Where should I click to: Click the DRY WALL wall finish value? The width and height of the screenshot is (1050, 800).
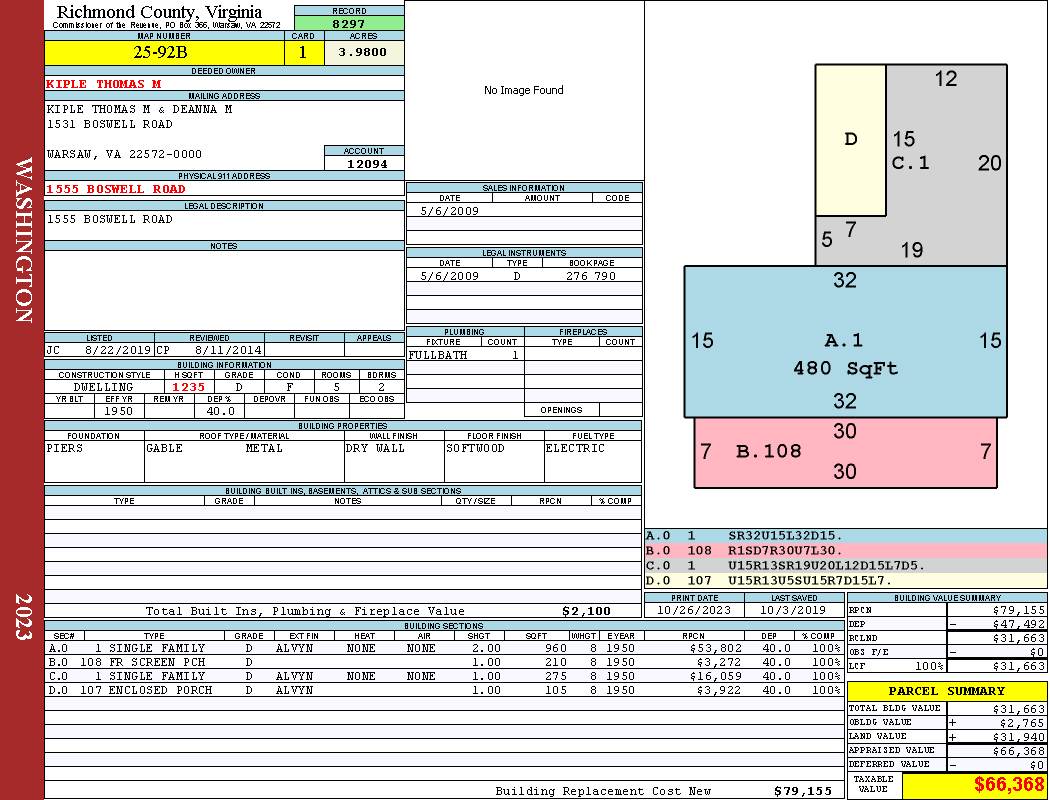[375, 449]
